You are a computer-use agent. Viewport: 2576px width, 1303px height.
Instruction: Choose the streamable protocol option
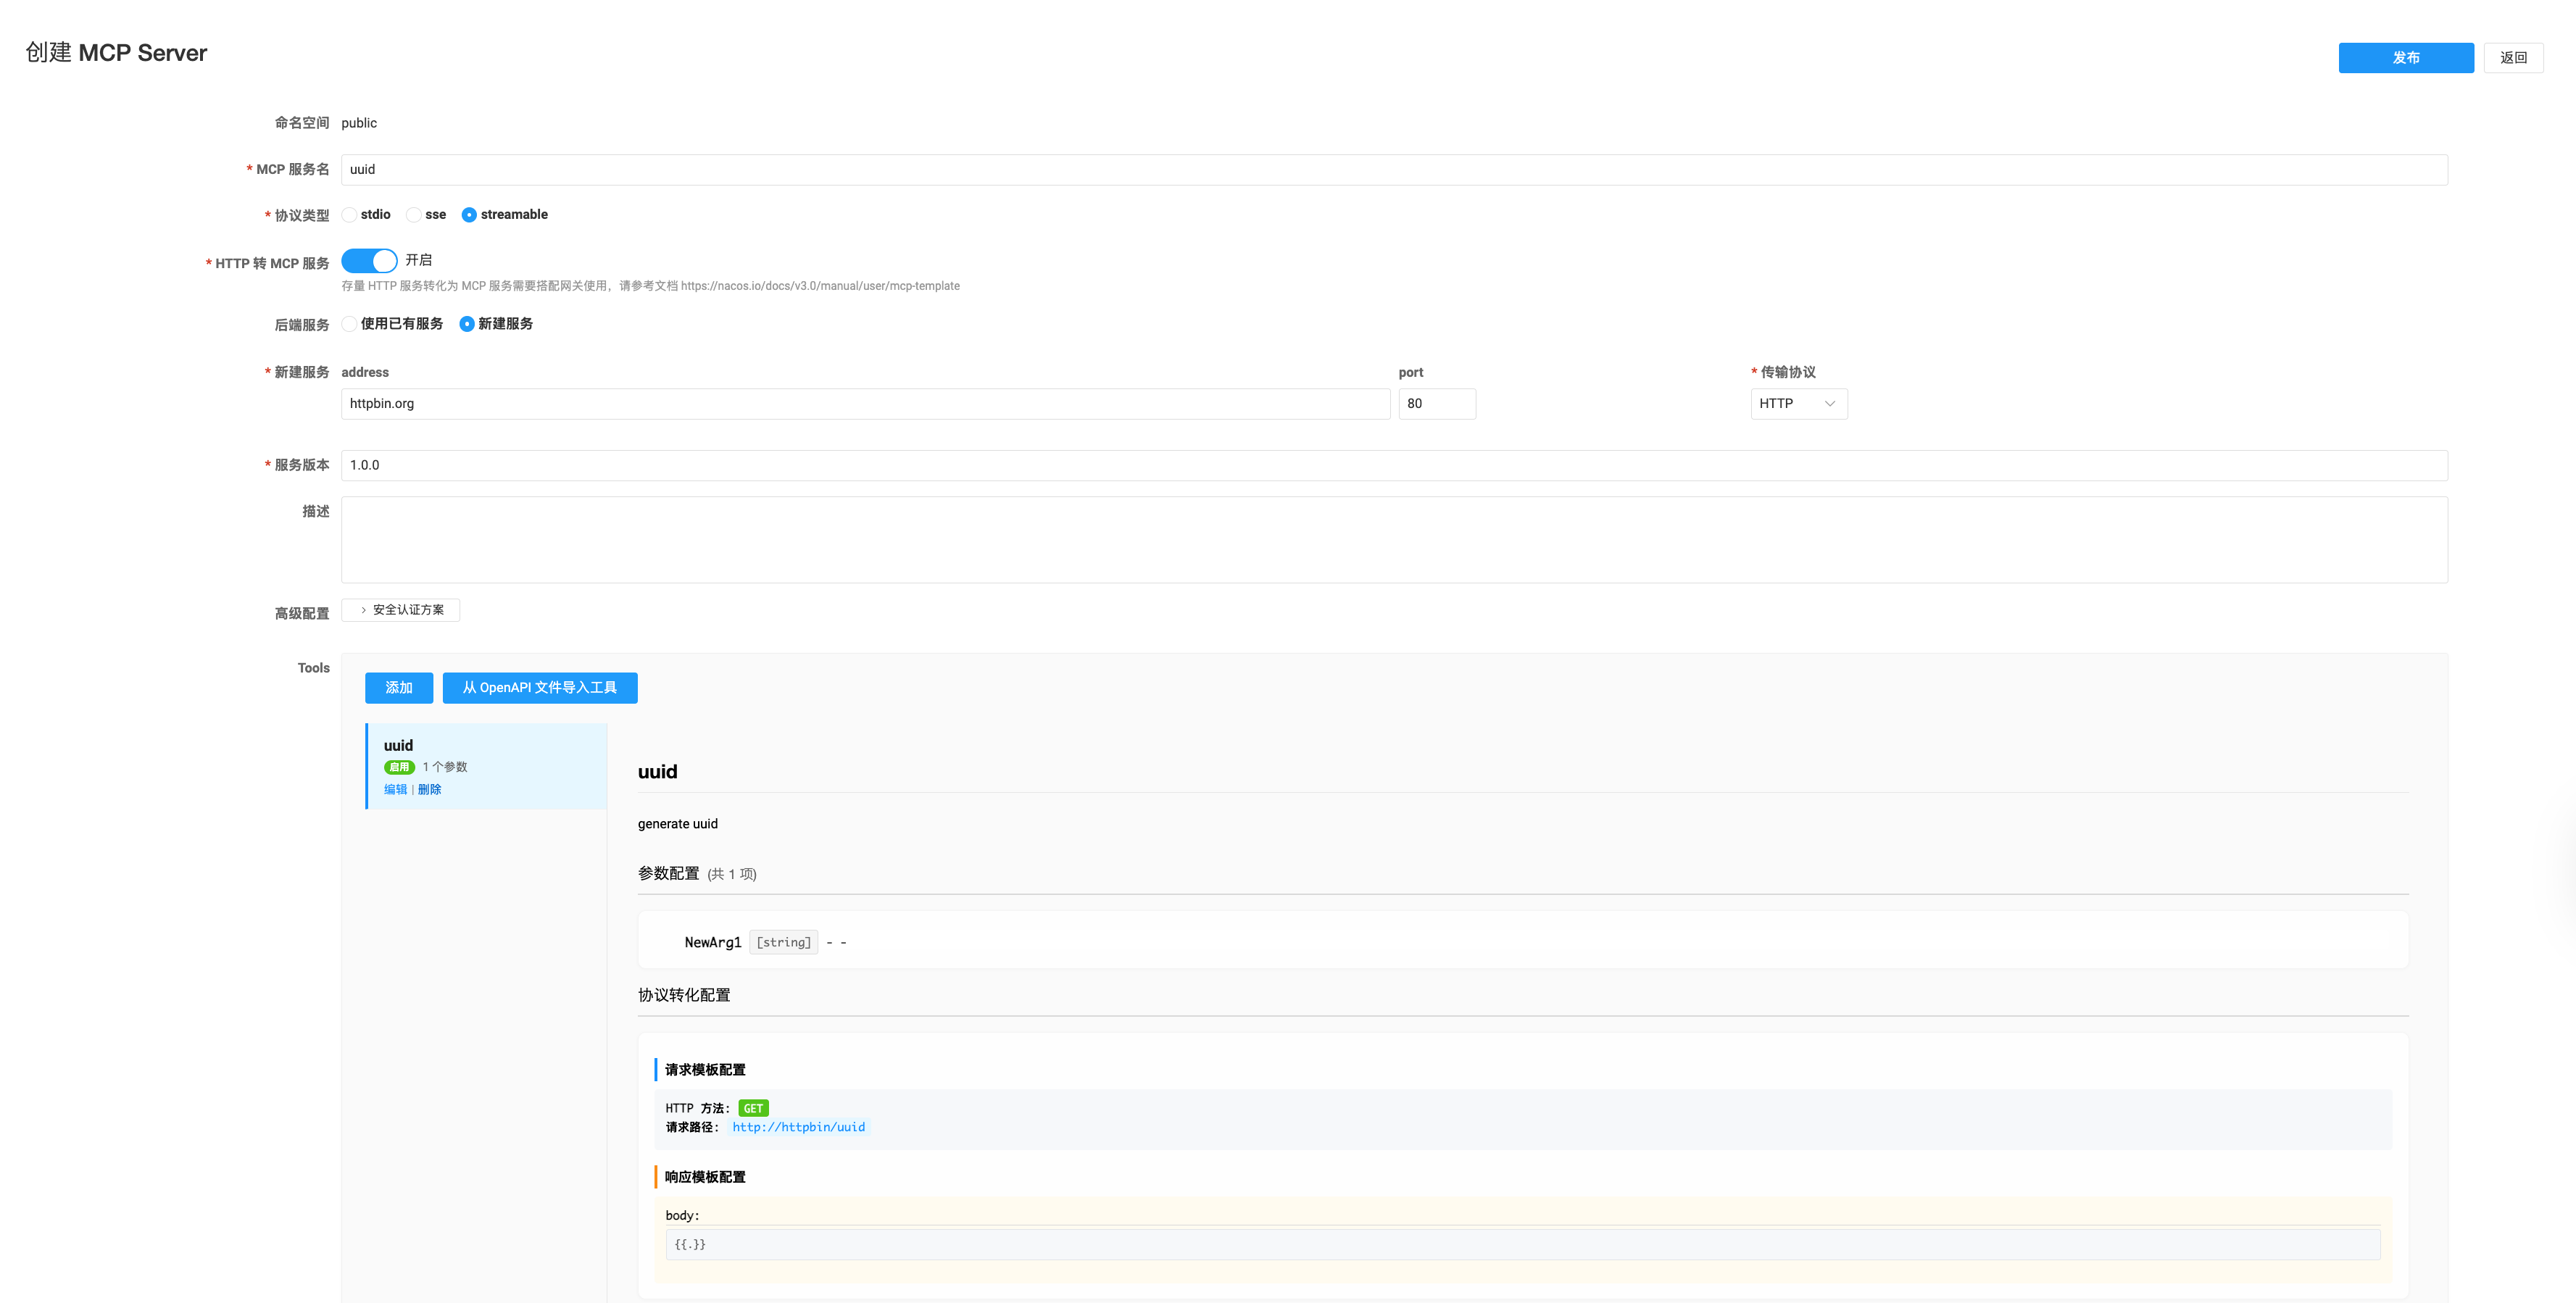pos(469,215)
